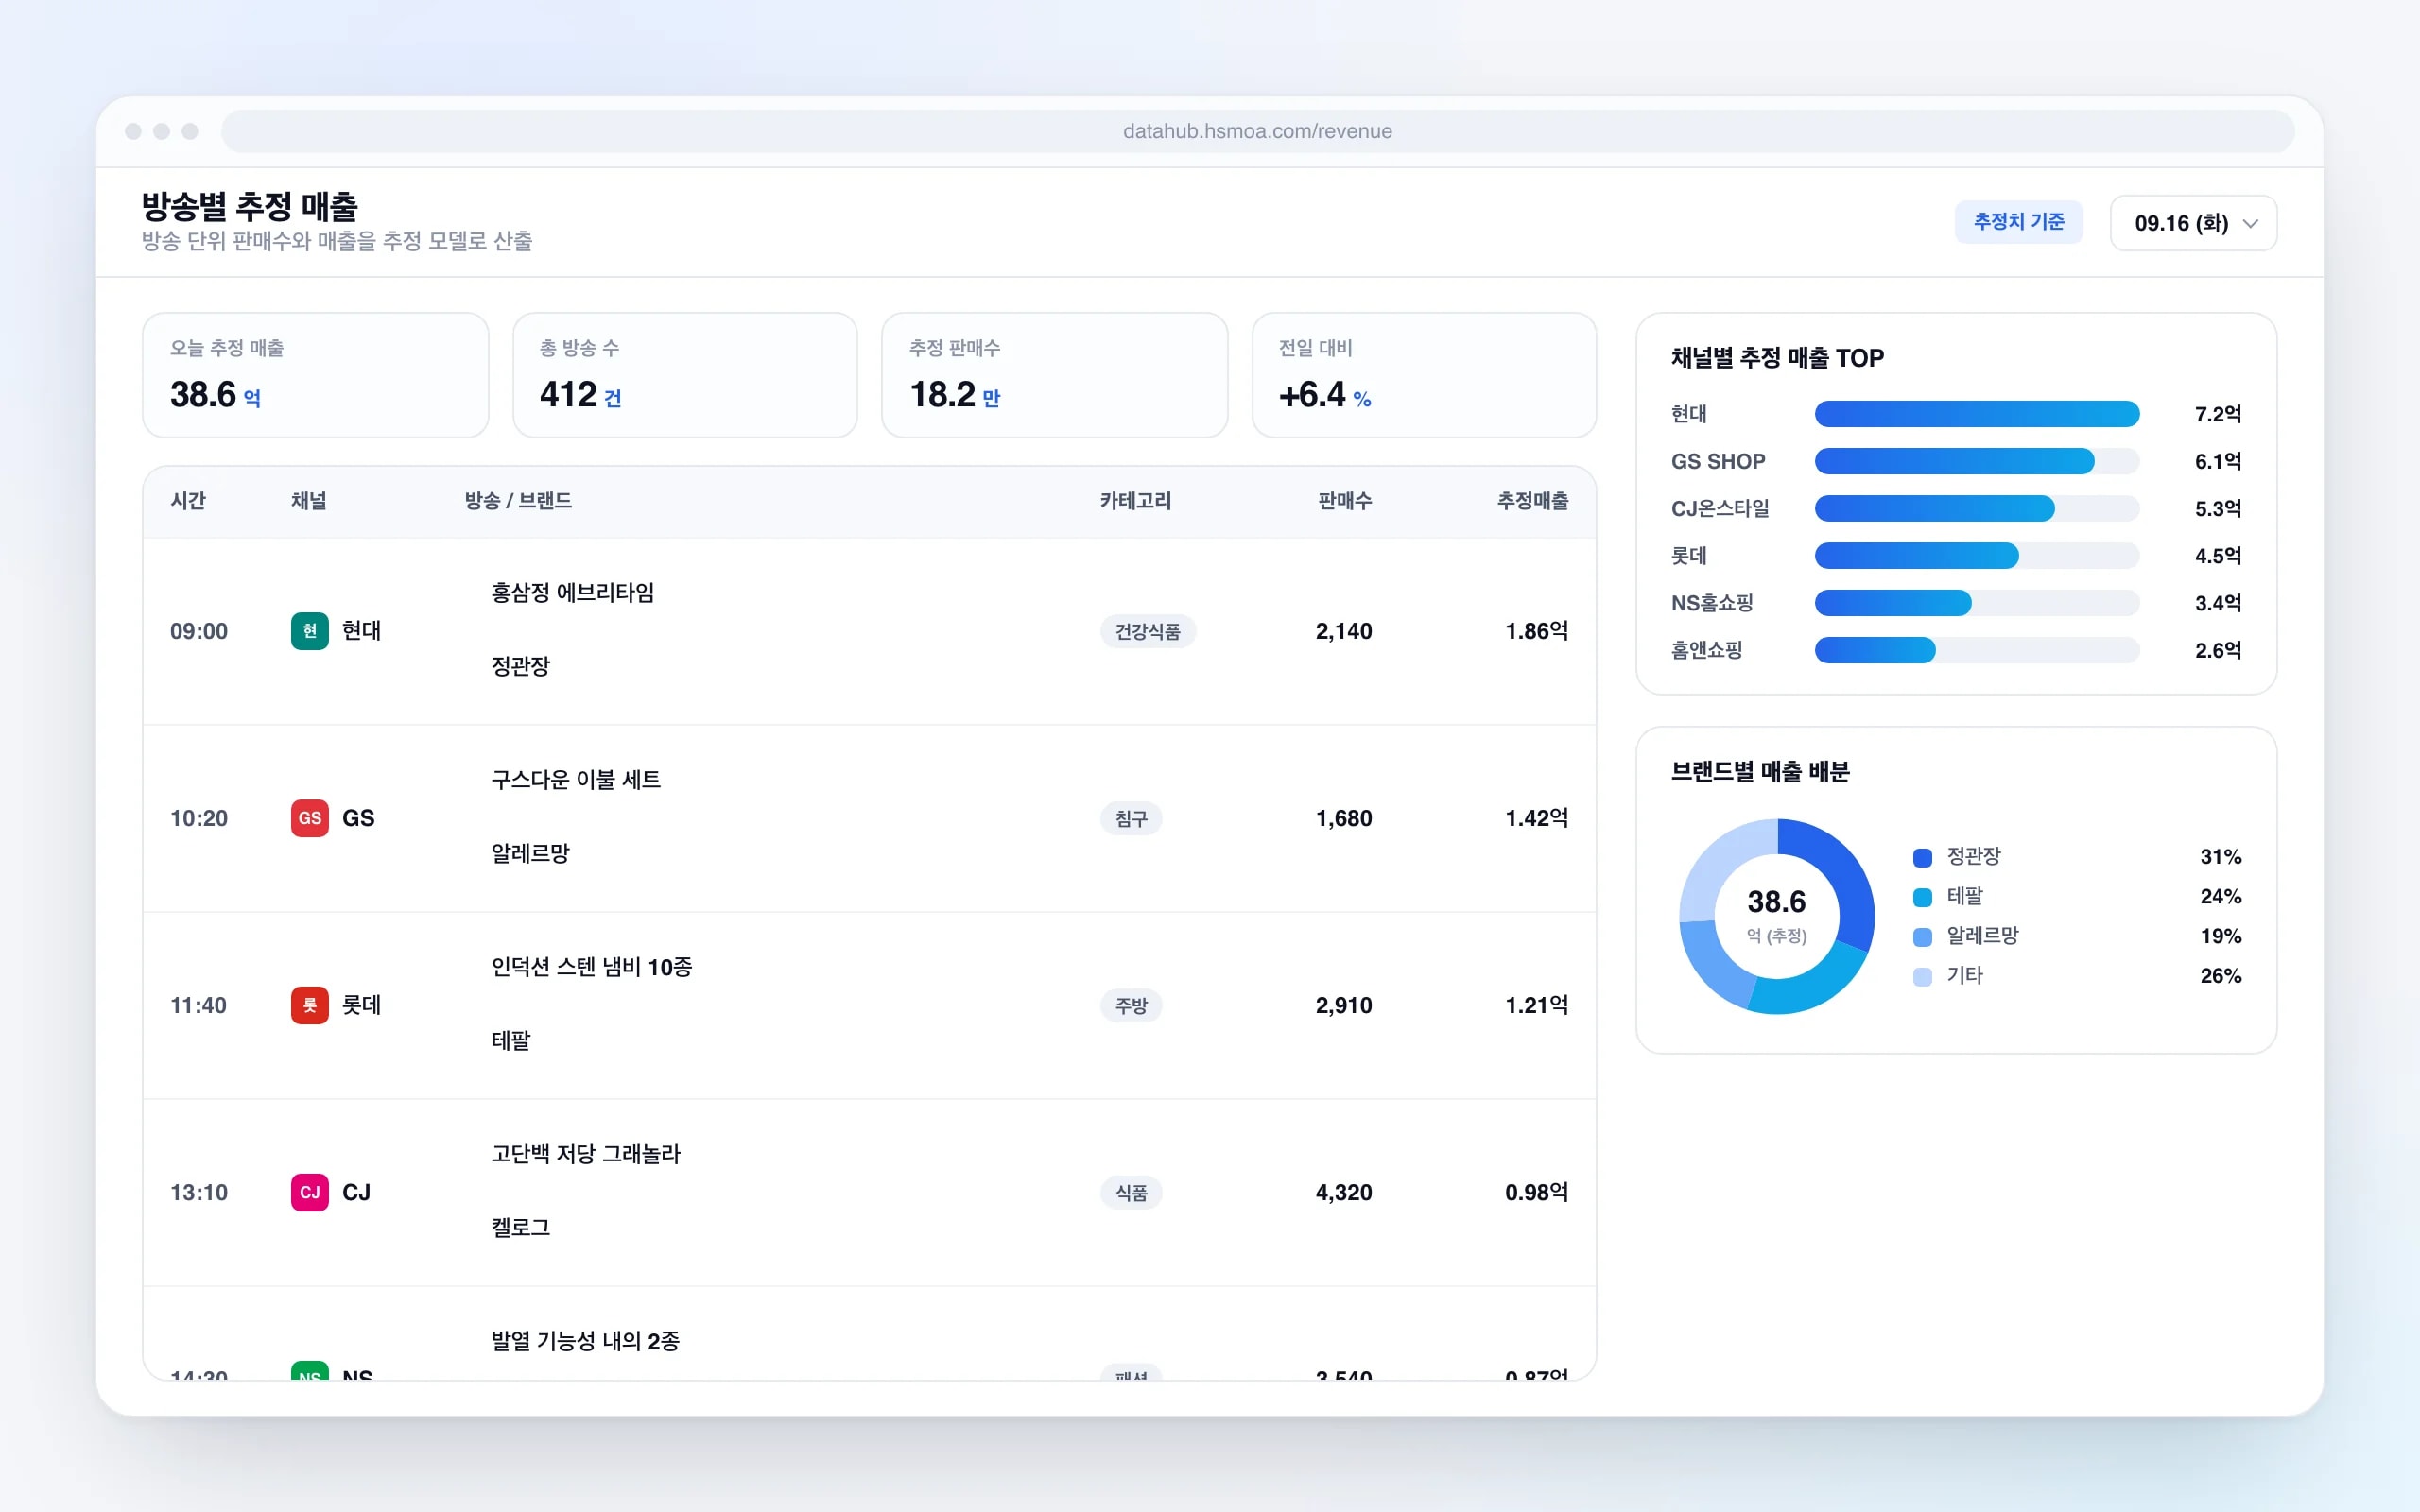Click the 총 방송 수 412건 card
The image size is (2420, 1512).
click(x=685, y=375)
